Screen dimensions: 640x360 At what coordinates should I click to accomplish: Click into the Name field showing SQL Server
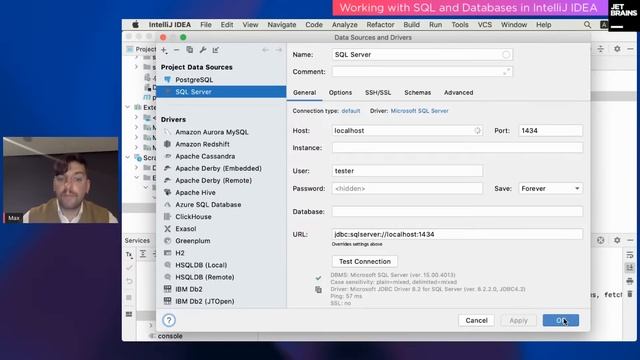[x=422, y=55]
